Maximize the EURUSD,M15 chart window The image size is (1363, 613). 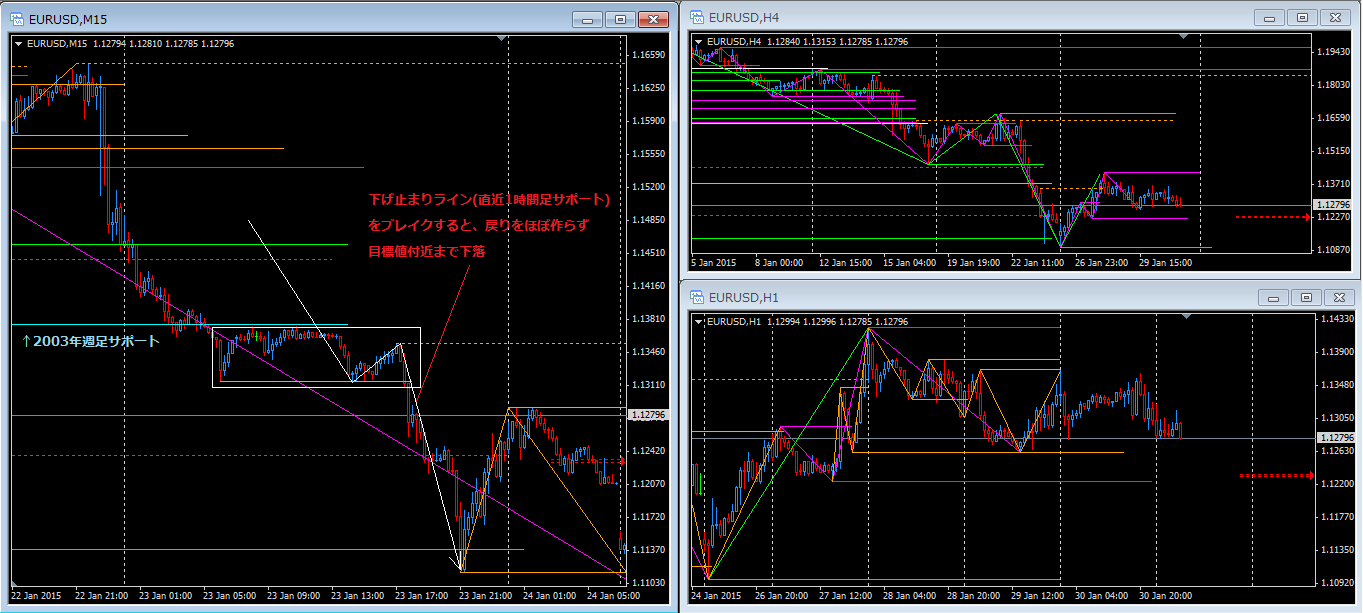coord(620,19)
